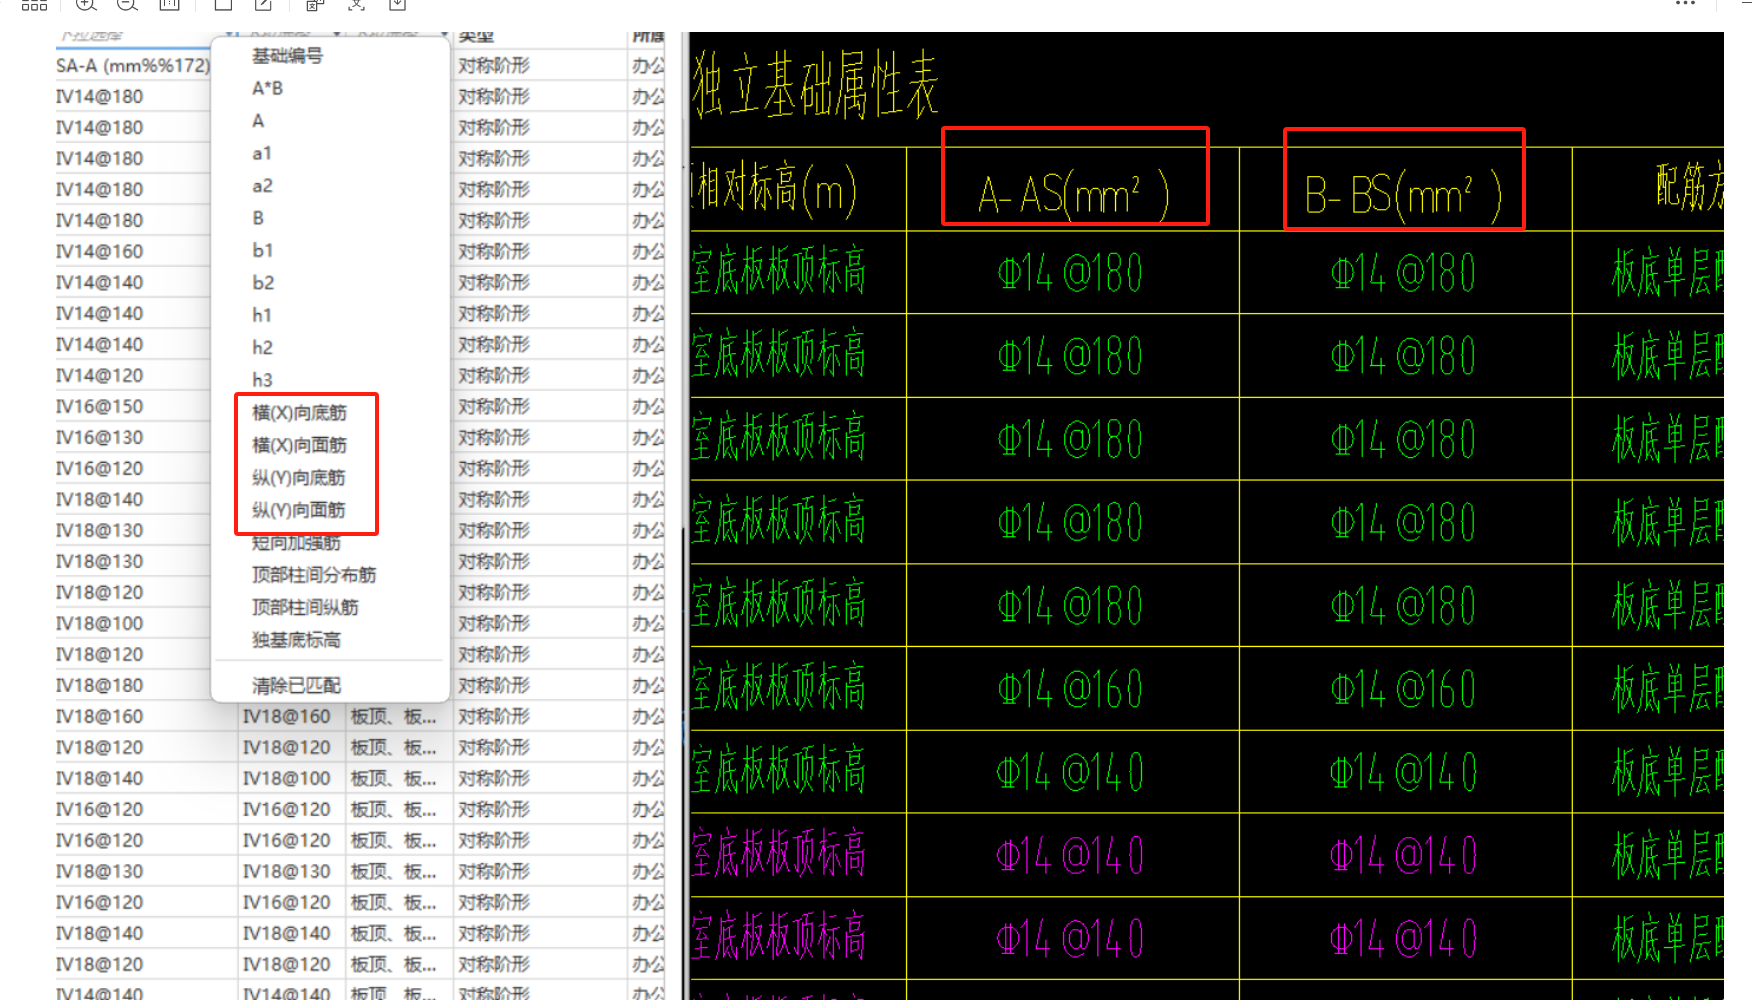Select menu entry a1
This screenshot has width=1752, height=1004.
click(x=261, y=153)
